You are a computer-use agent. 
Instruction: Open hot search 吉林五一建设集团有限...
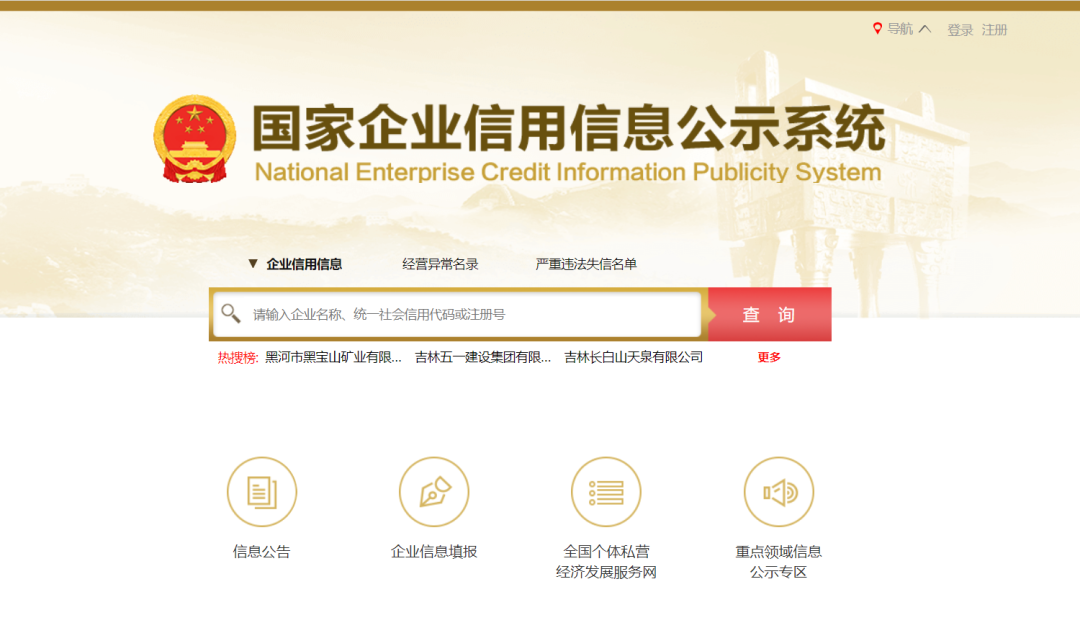coord(483,357)
